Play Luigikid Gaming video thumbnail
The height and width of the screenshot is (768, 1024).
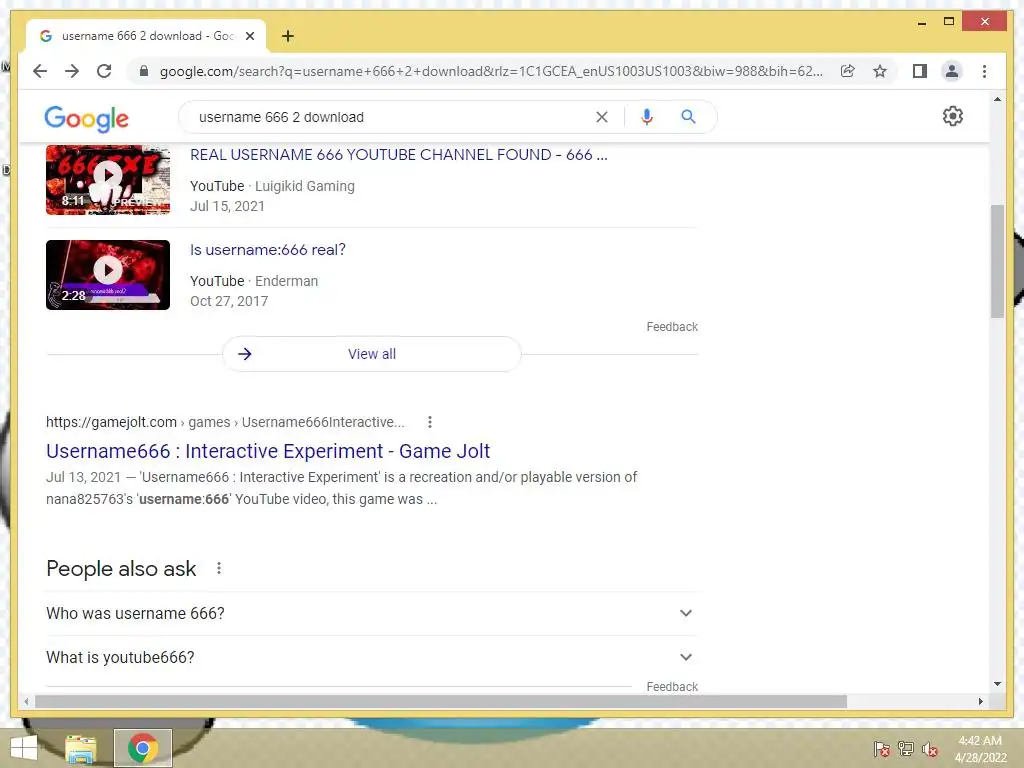coord(108,180)
